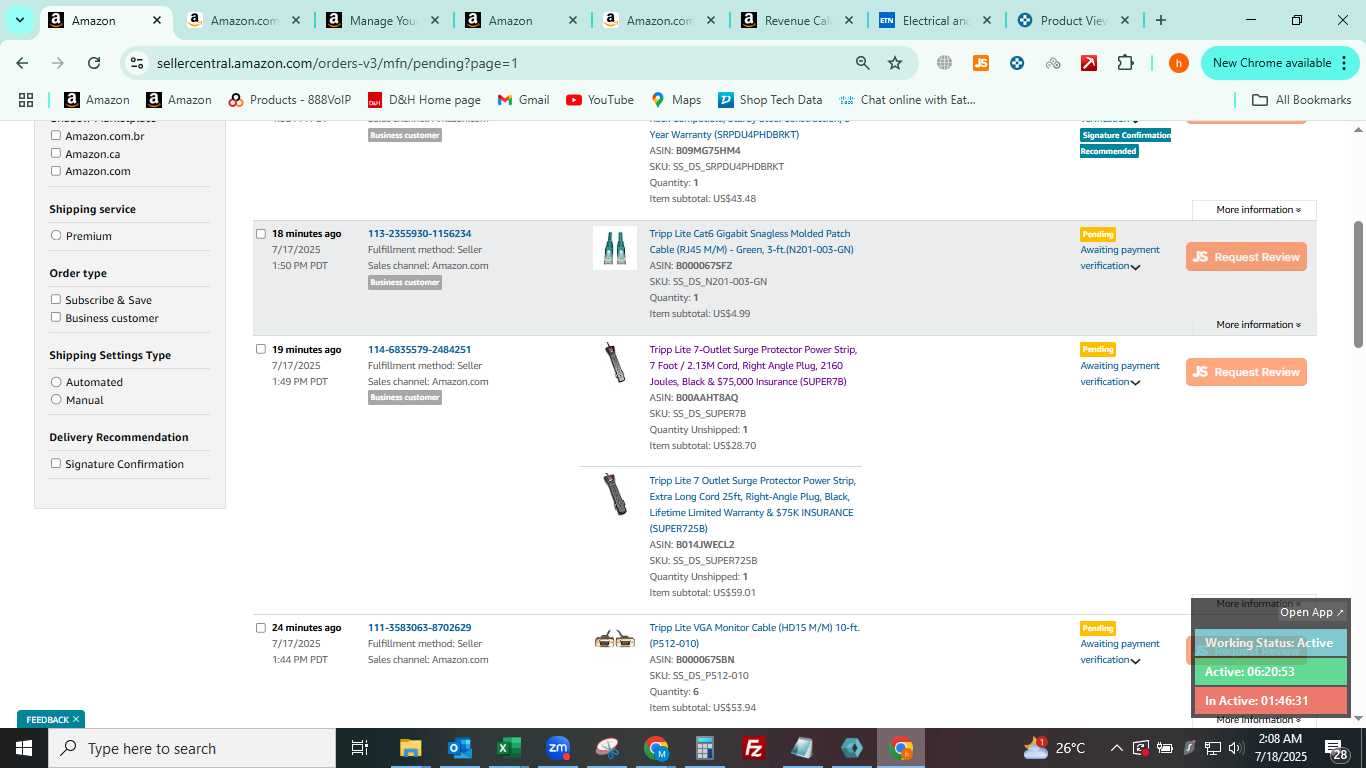Click the Windows Start button
Image resolution: width=1366 pixels, height=768 pixels.
click(x=24, y=748)
